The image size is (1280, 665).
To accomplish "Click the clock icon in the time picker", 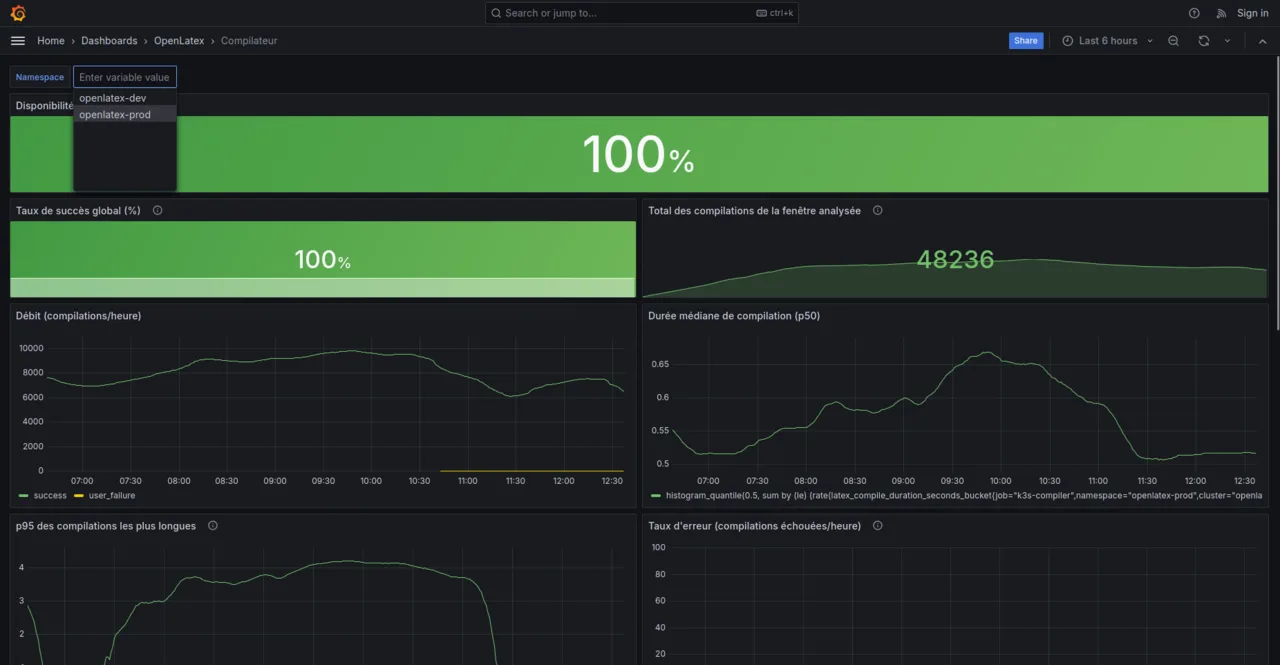I will tap(1068, 41).
